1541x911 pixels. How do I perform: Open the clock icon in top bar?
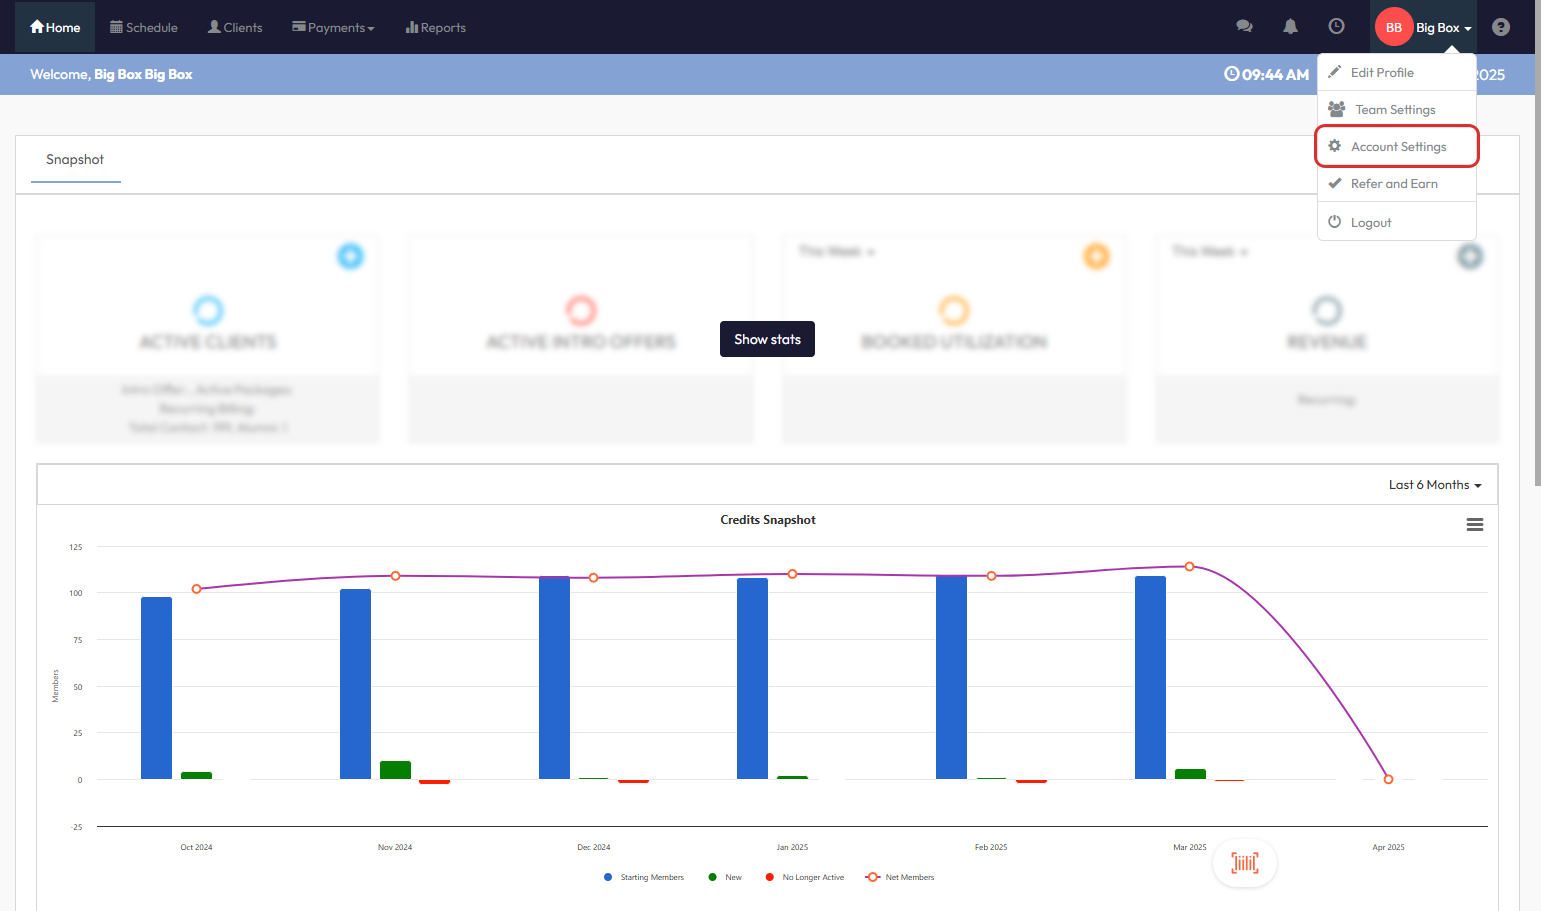1336,27
